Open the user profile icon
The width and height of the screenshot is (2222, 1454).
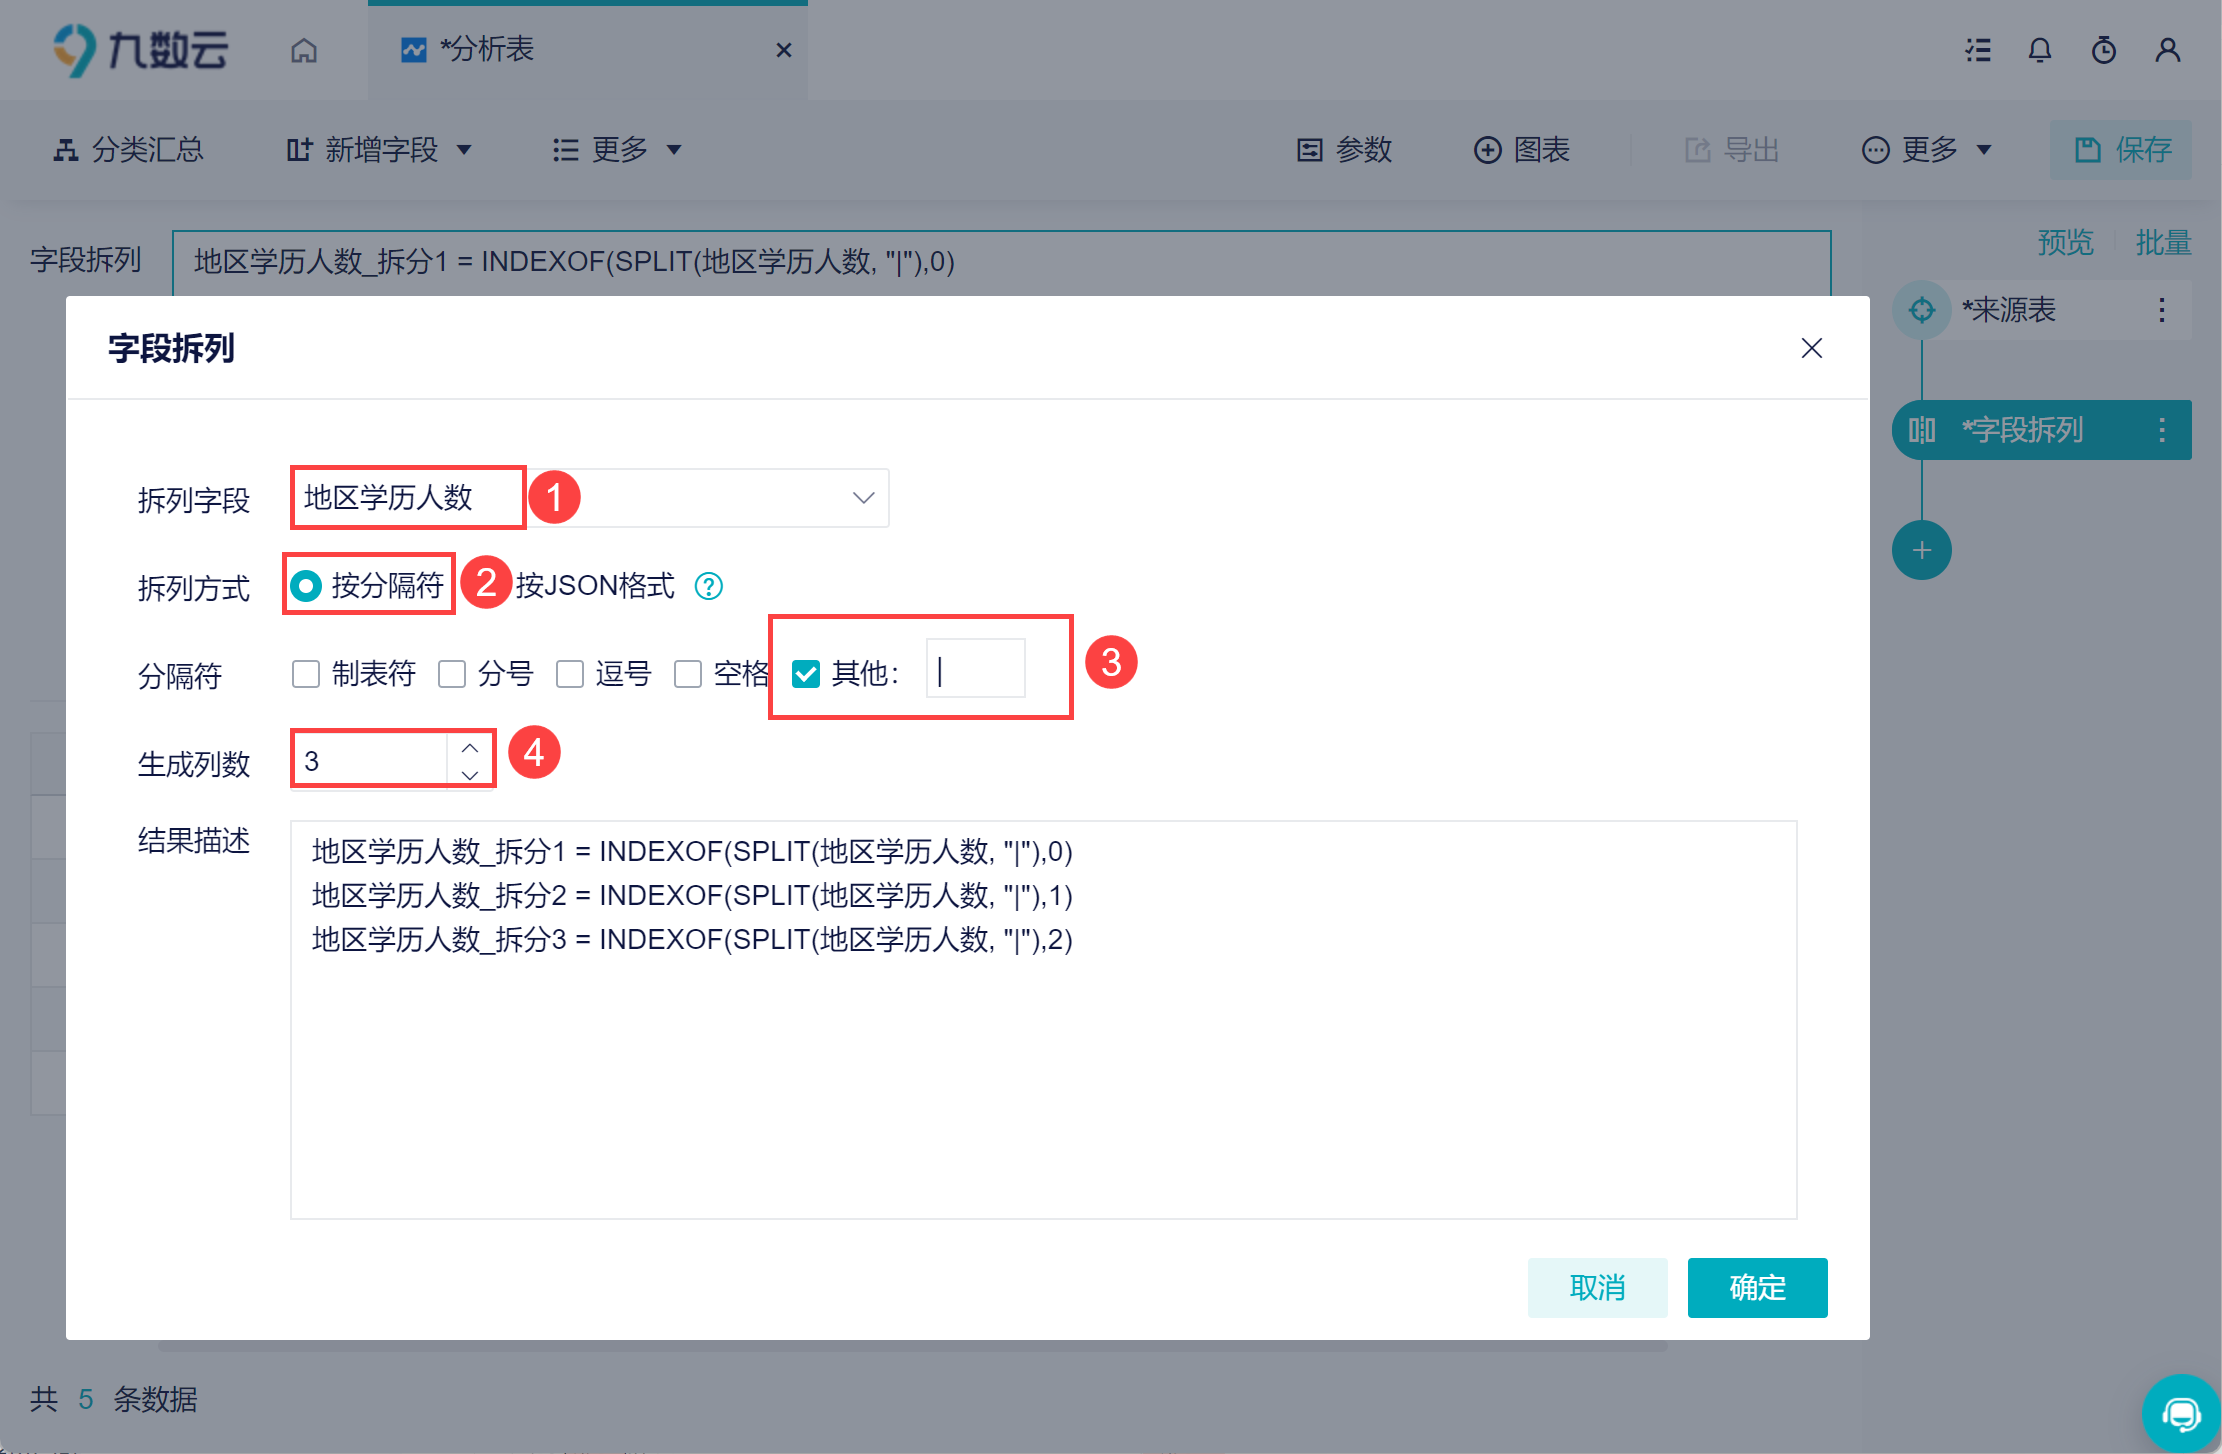pyautogui.click(x=2168, y=50)
